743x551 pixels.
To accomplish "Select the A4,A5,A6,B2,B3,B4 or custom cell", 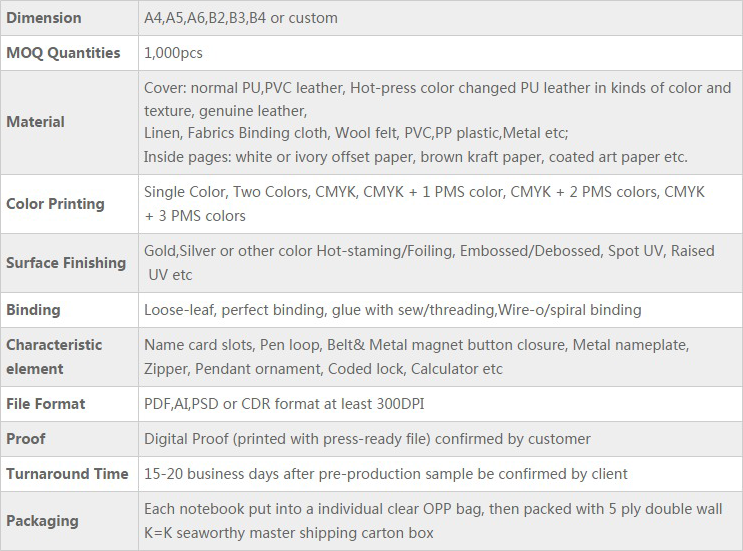I will (241, 18).
